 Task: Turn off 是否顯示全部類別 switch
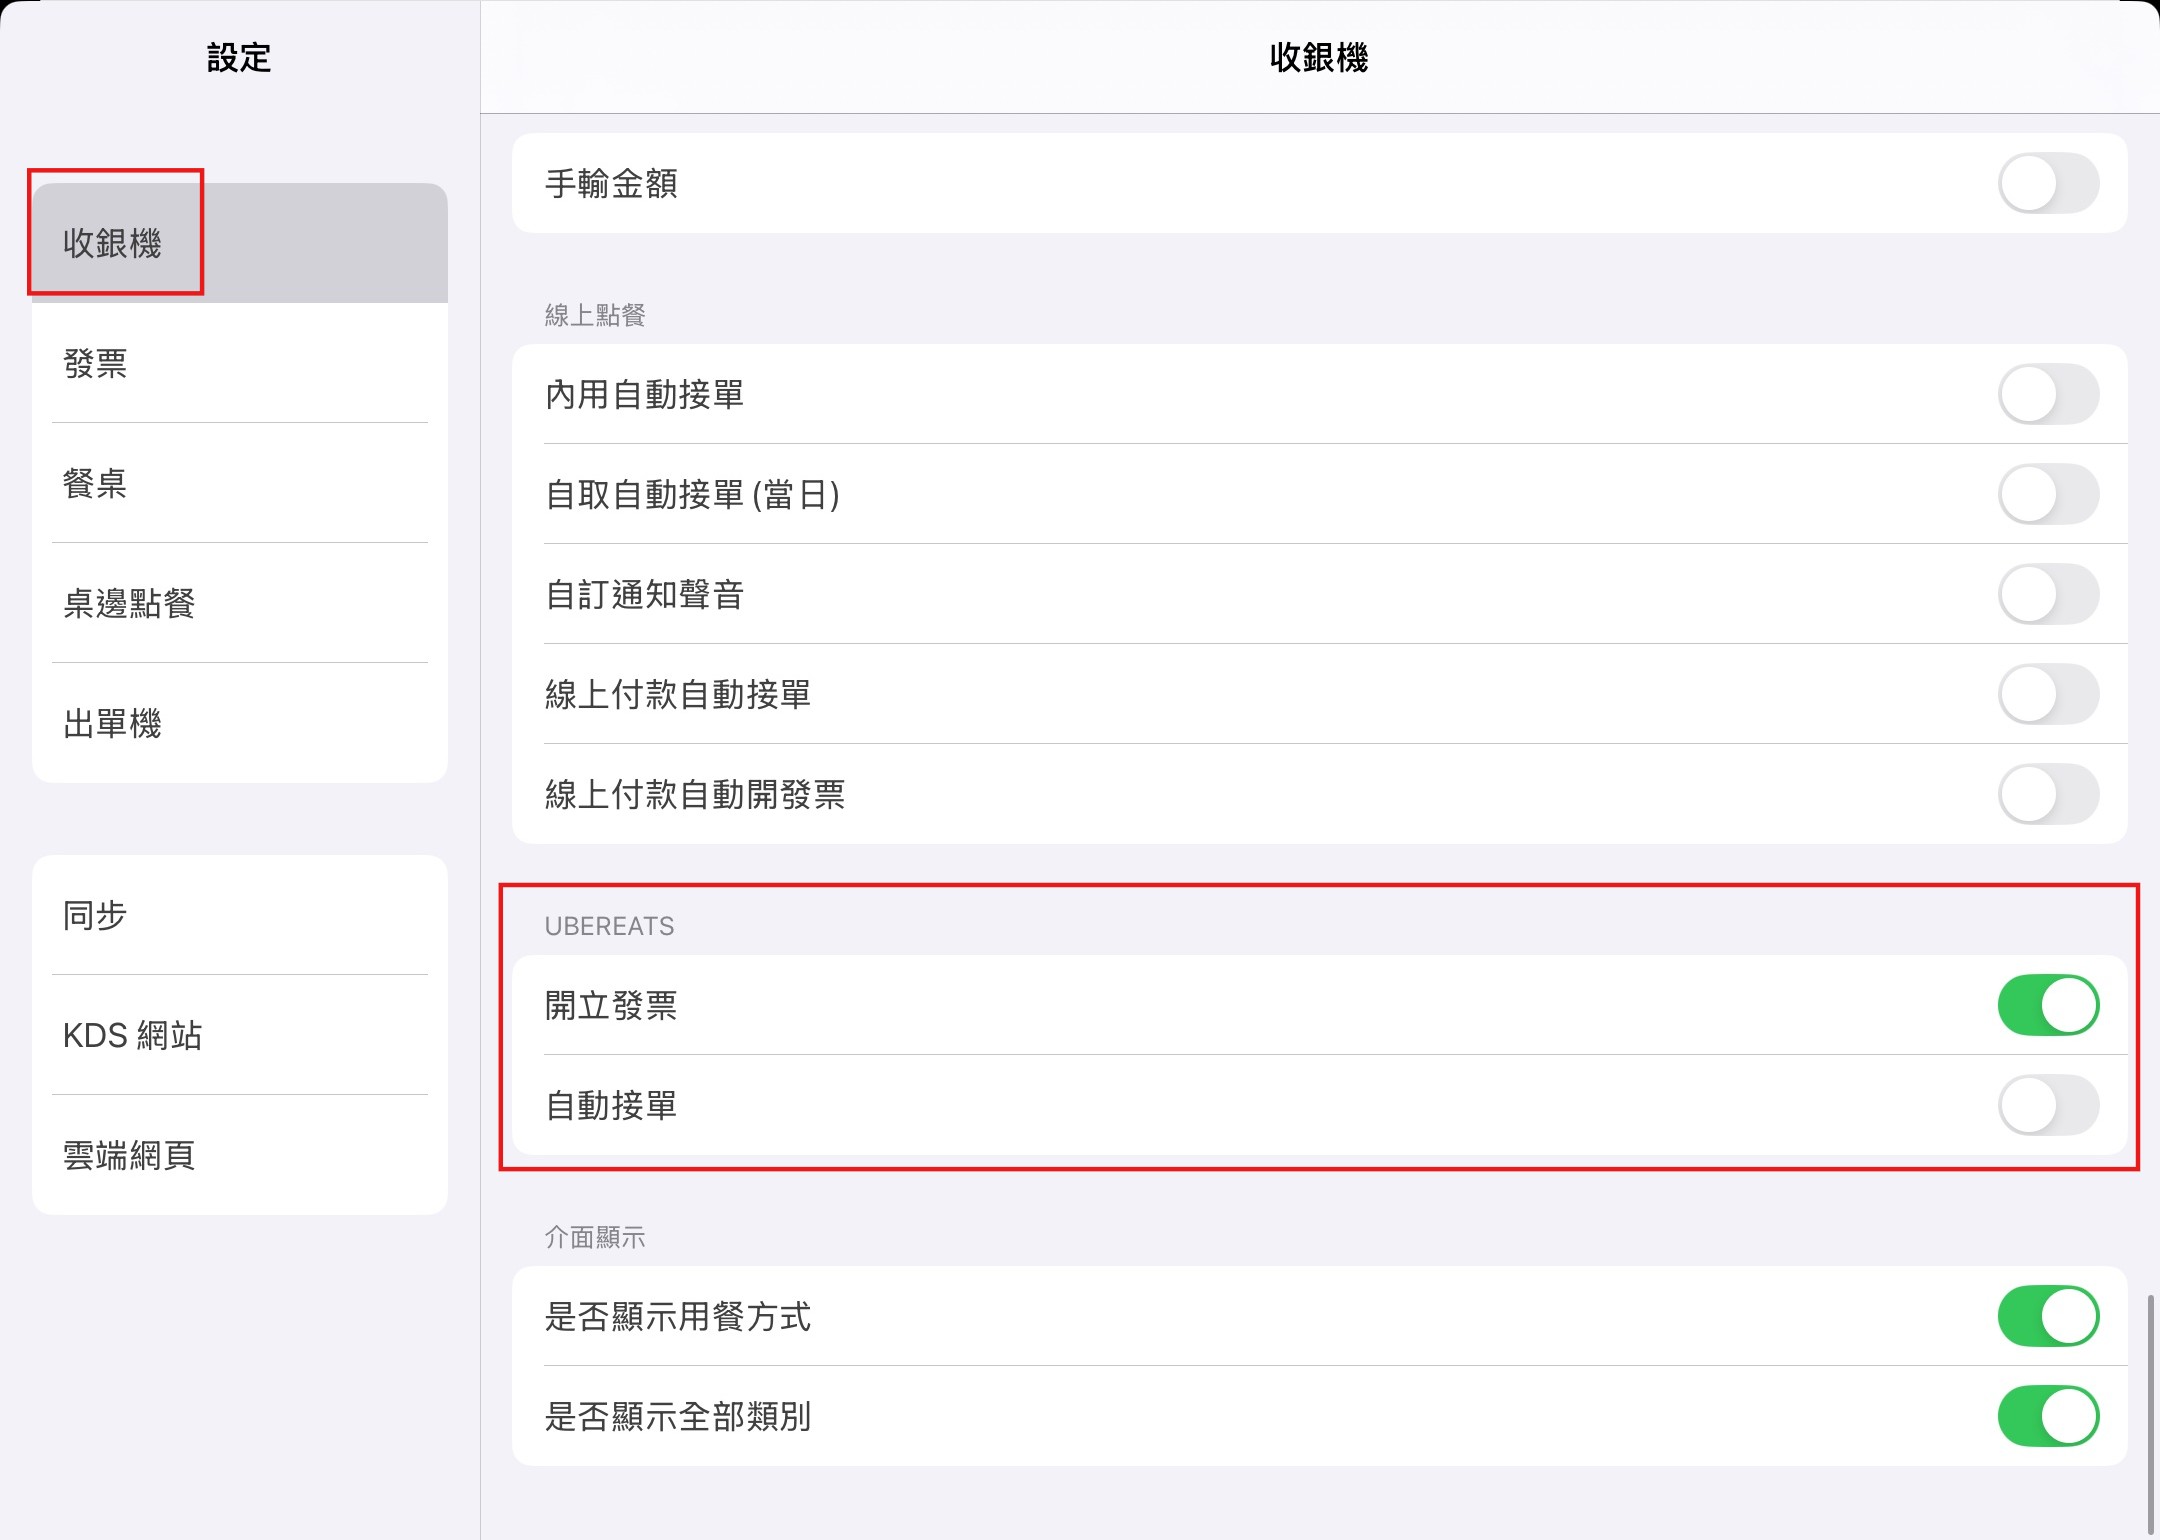tap(2048, 1416)
